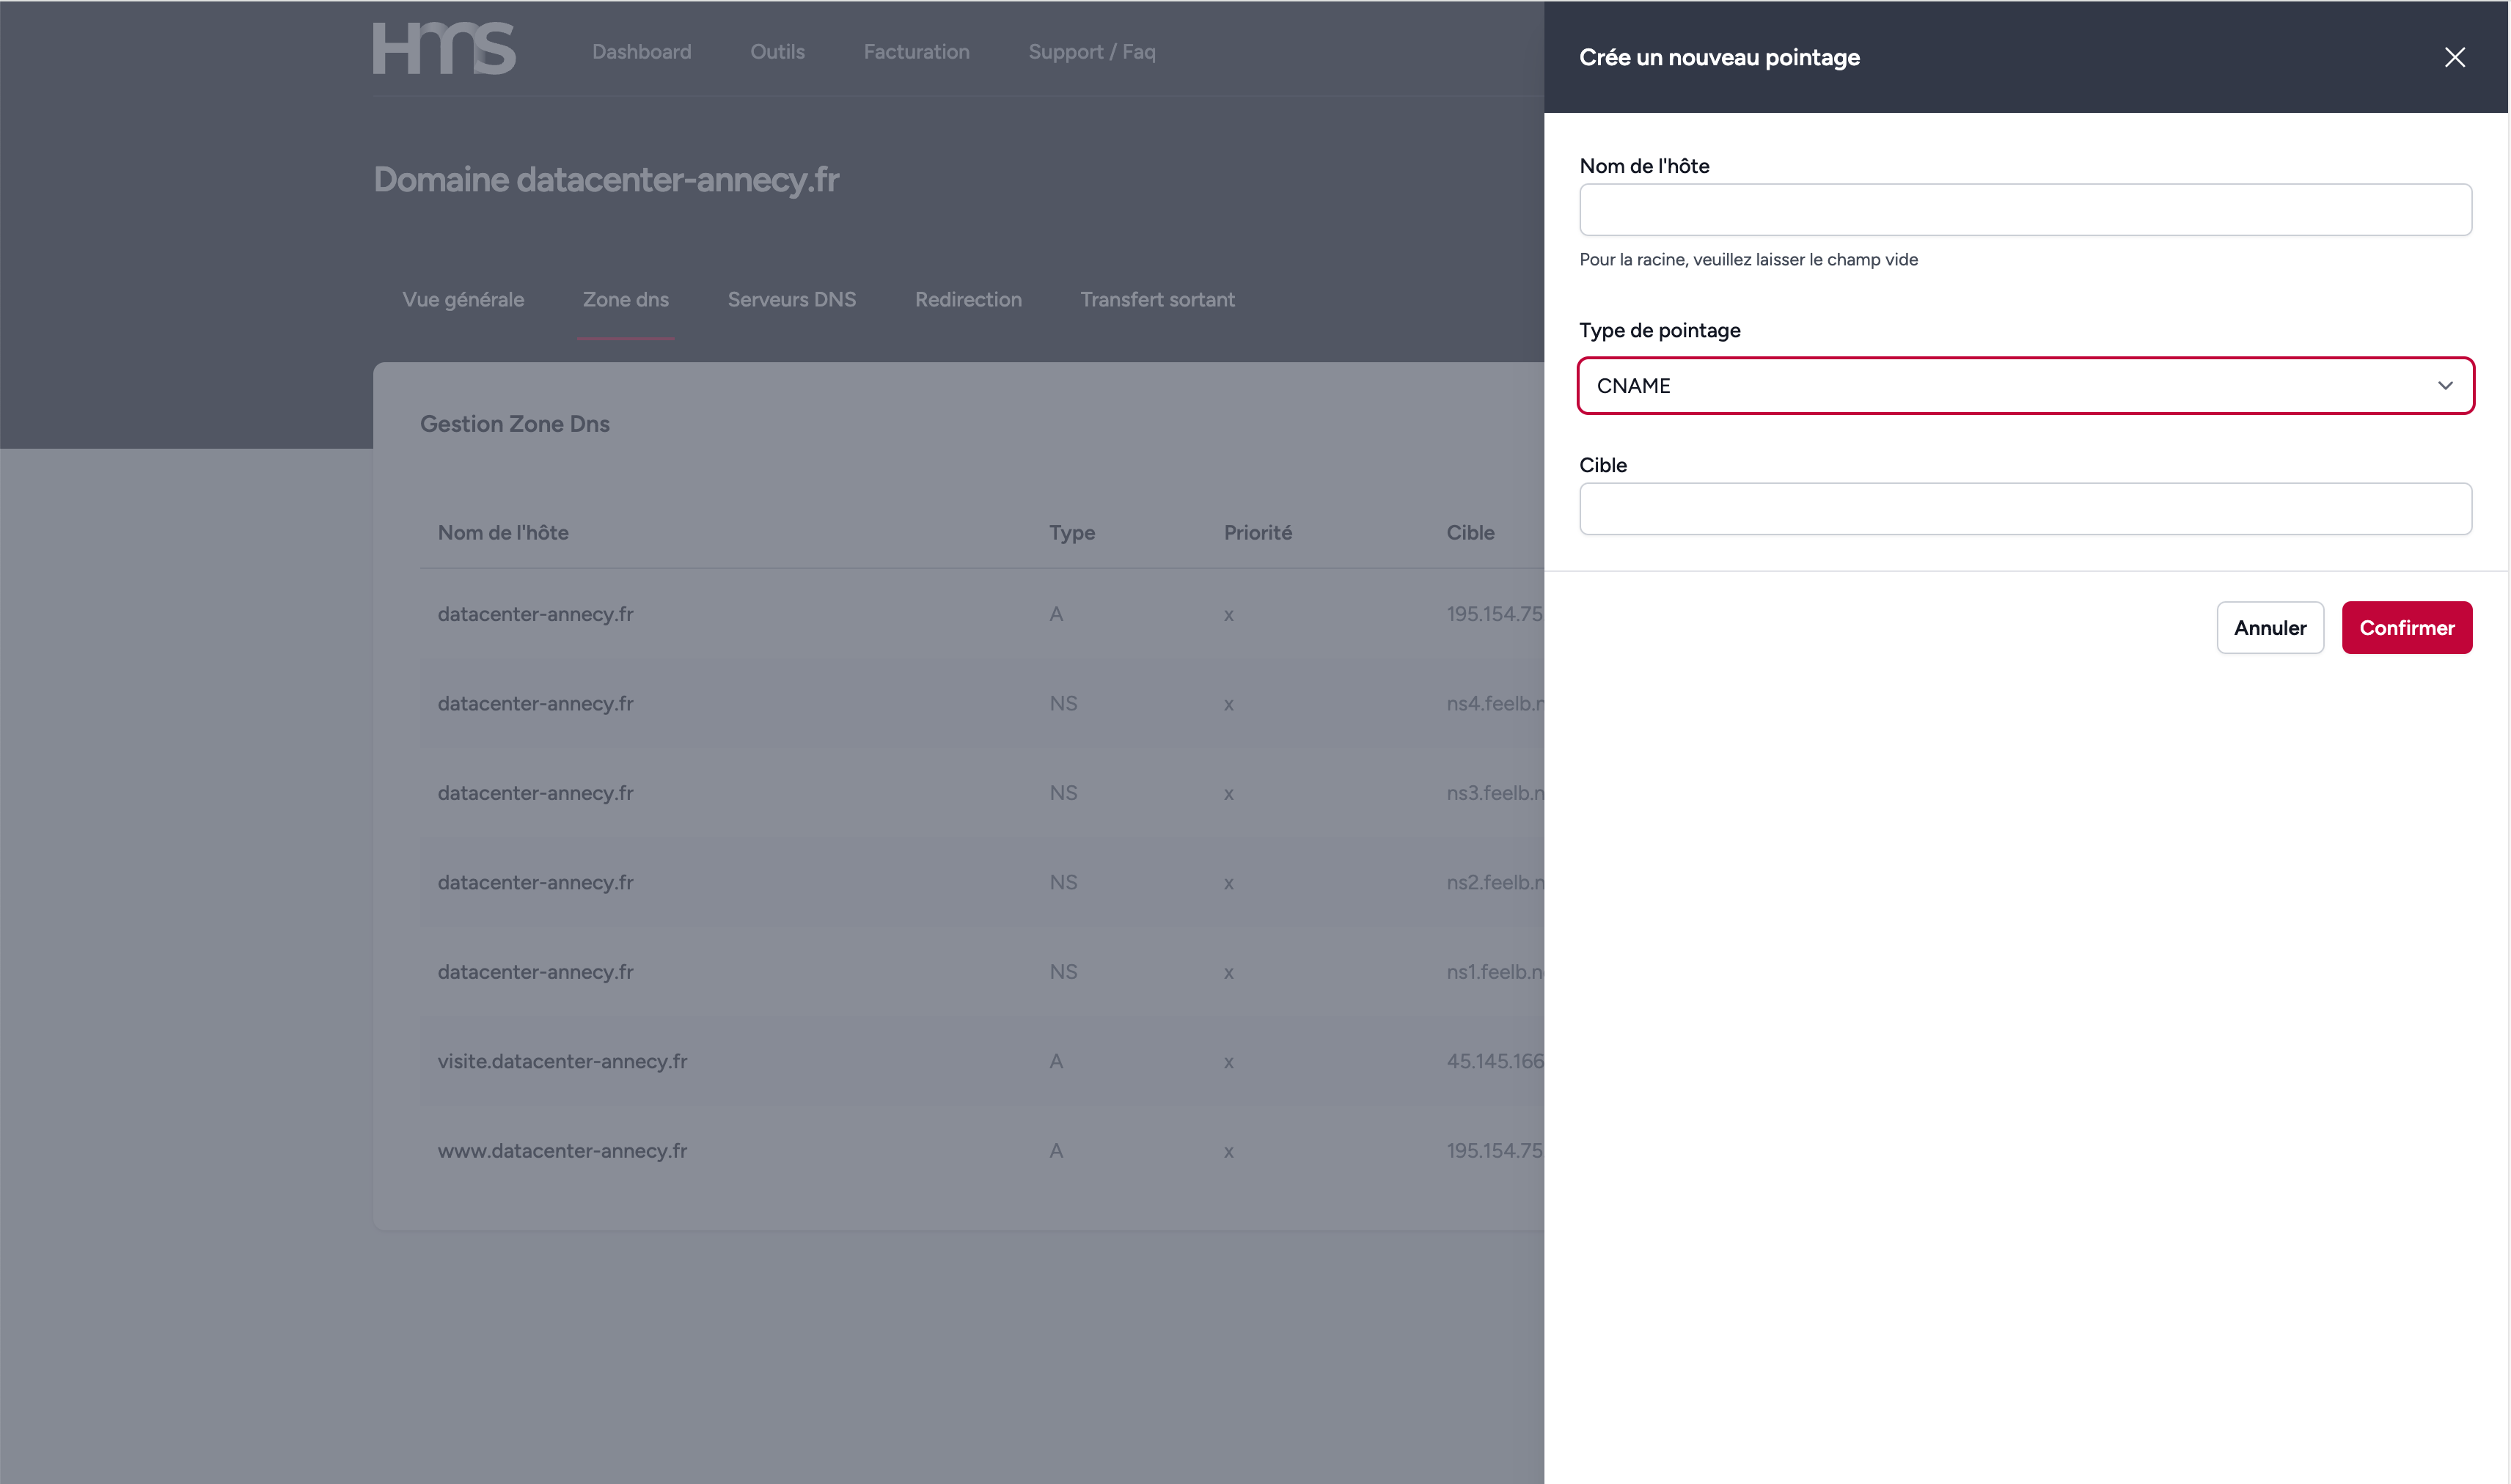Open the Transfert sortant tab
2511x1484 pixels.
point(1157,299)
